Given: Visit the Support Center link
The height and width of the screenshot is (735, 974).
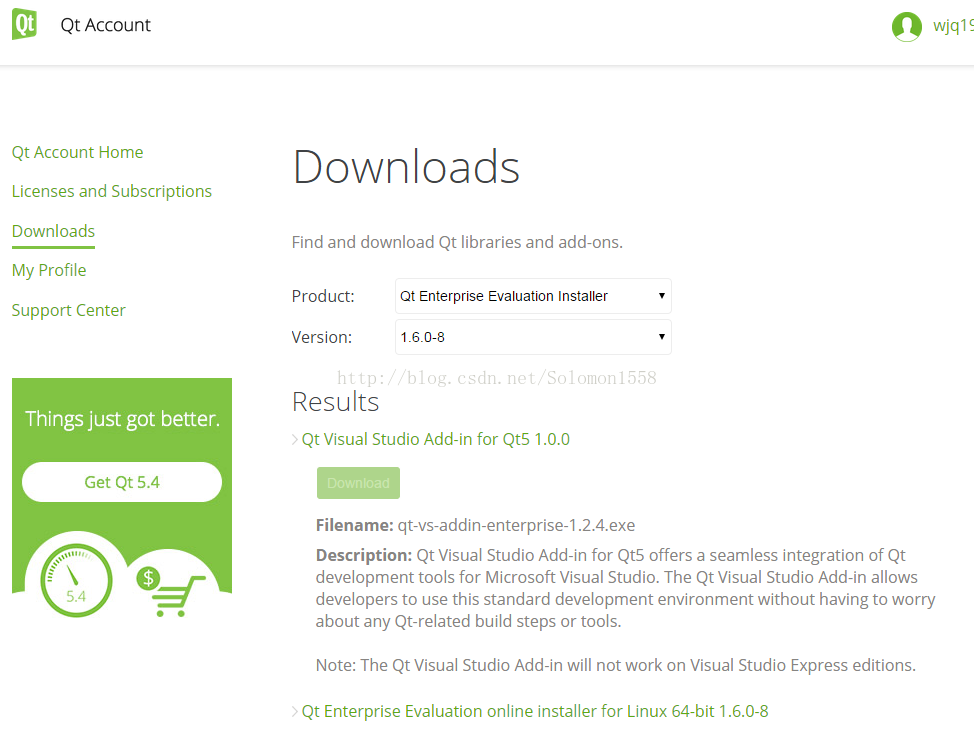Looking at the screenshot, I should (x=68, y=310).
